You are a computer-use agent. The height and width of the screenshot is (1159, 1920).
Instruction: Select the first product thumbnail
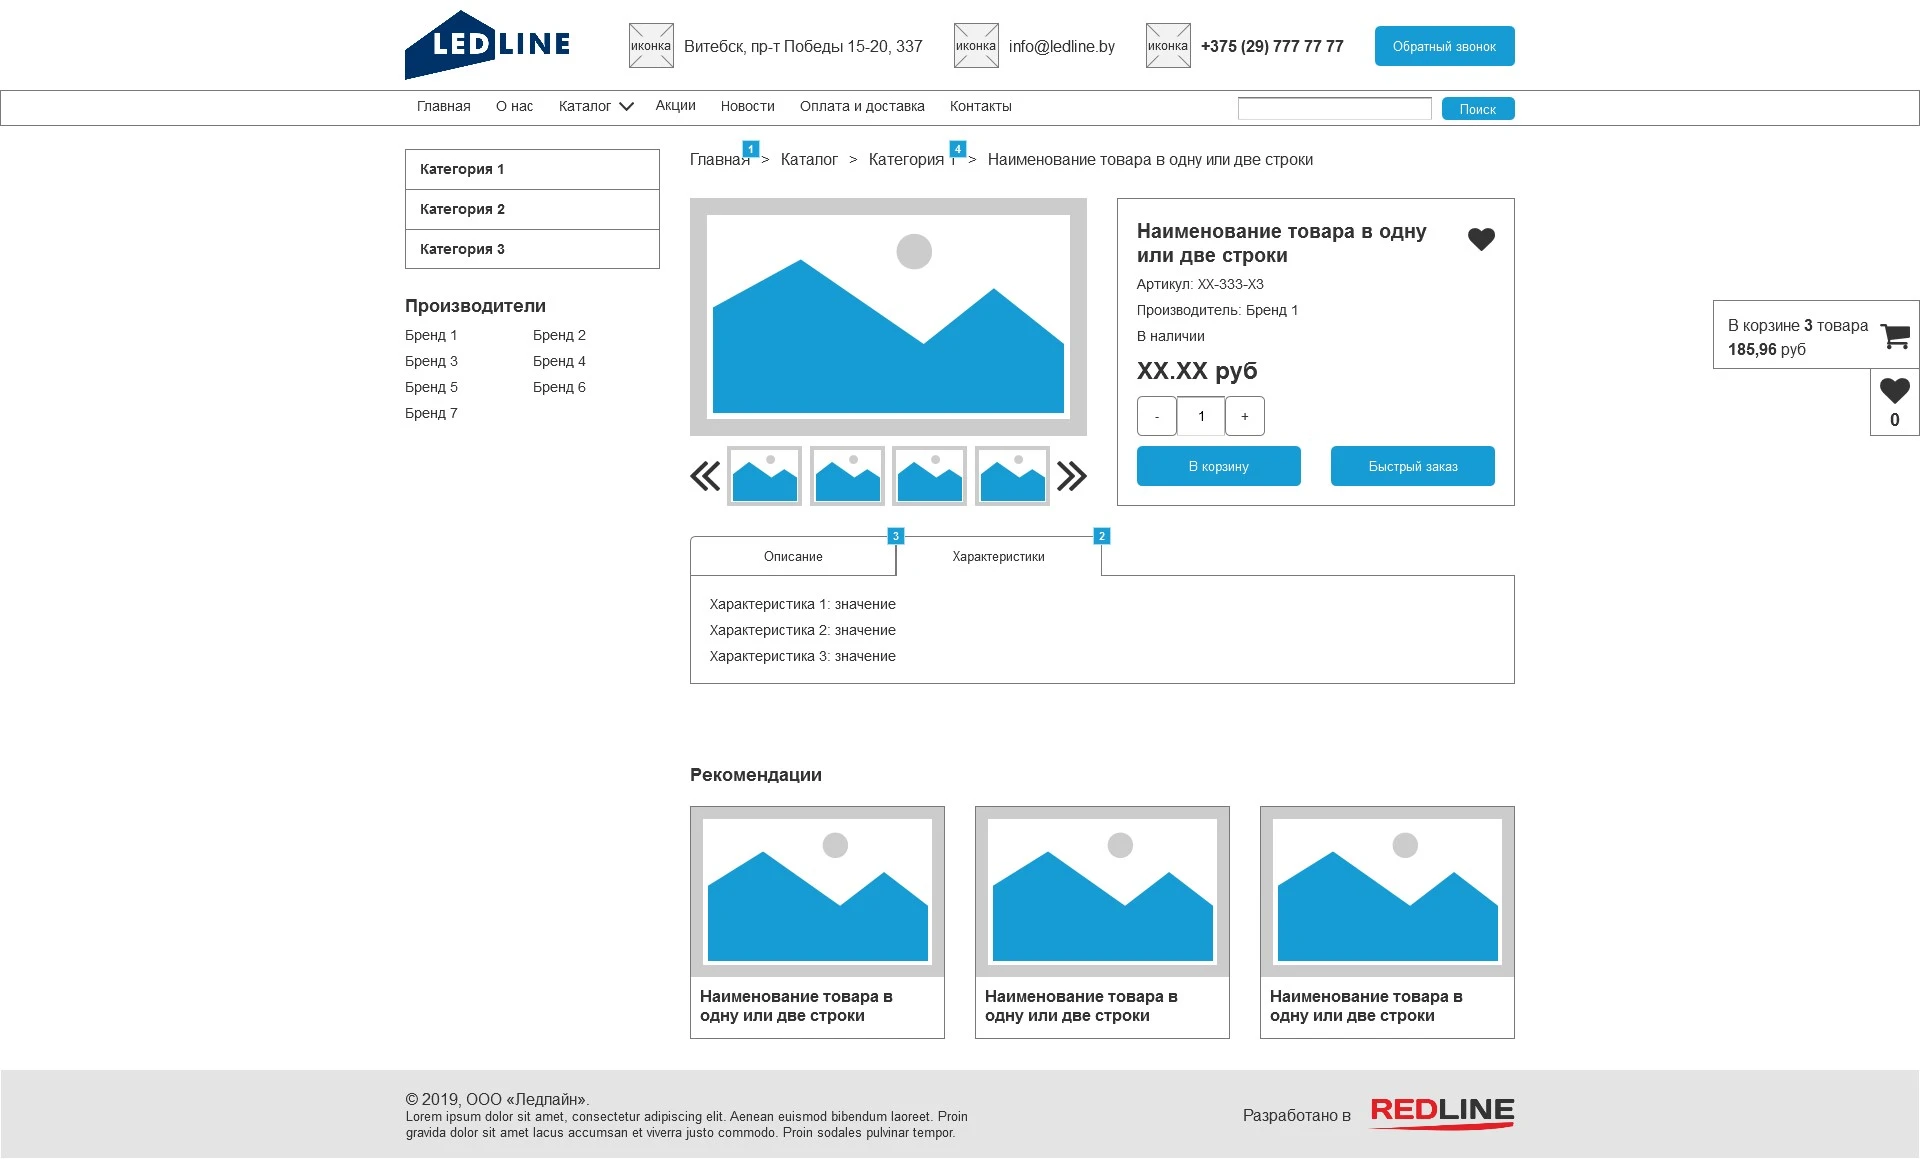pyautogui.click(x=765, y=476)
